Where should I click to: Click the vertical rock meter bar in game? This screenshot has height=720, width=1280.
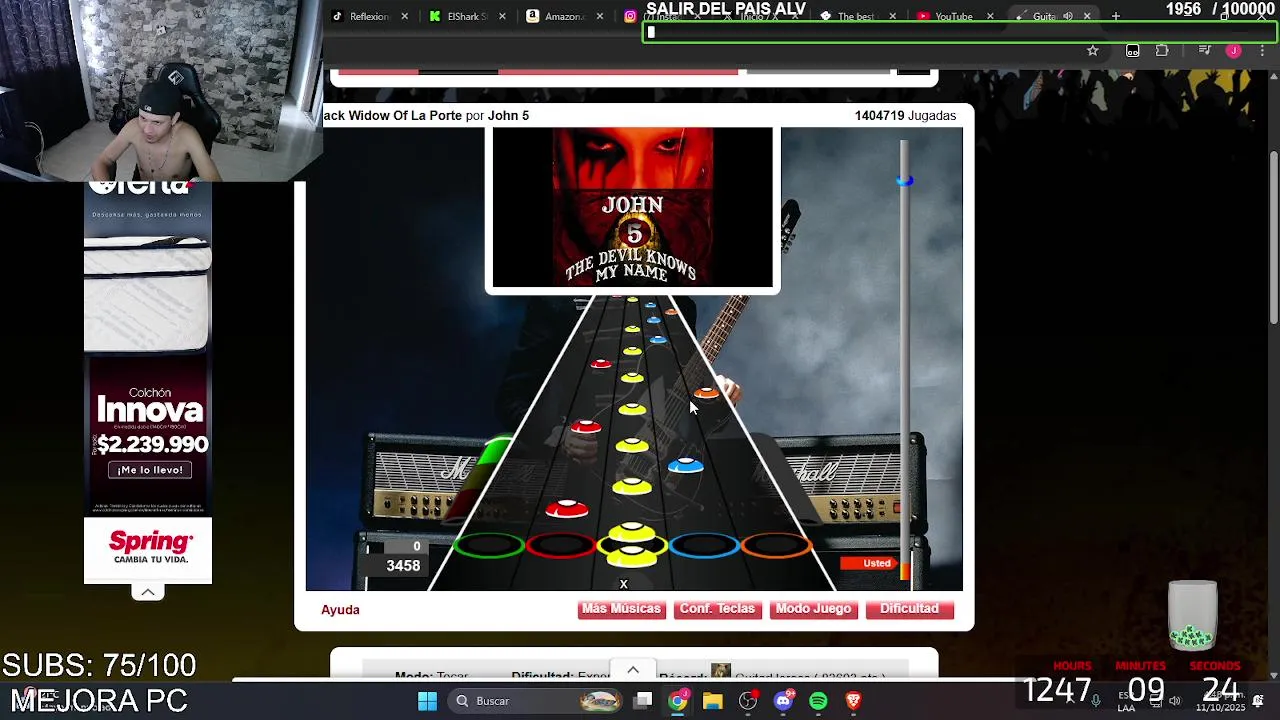pyautogui.click(x=904, y=360)
